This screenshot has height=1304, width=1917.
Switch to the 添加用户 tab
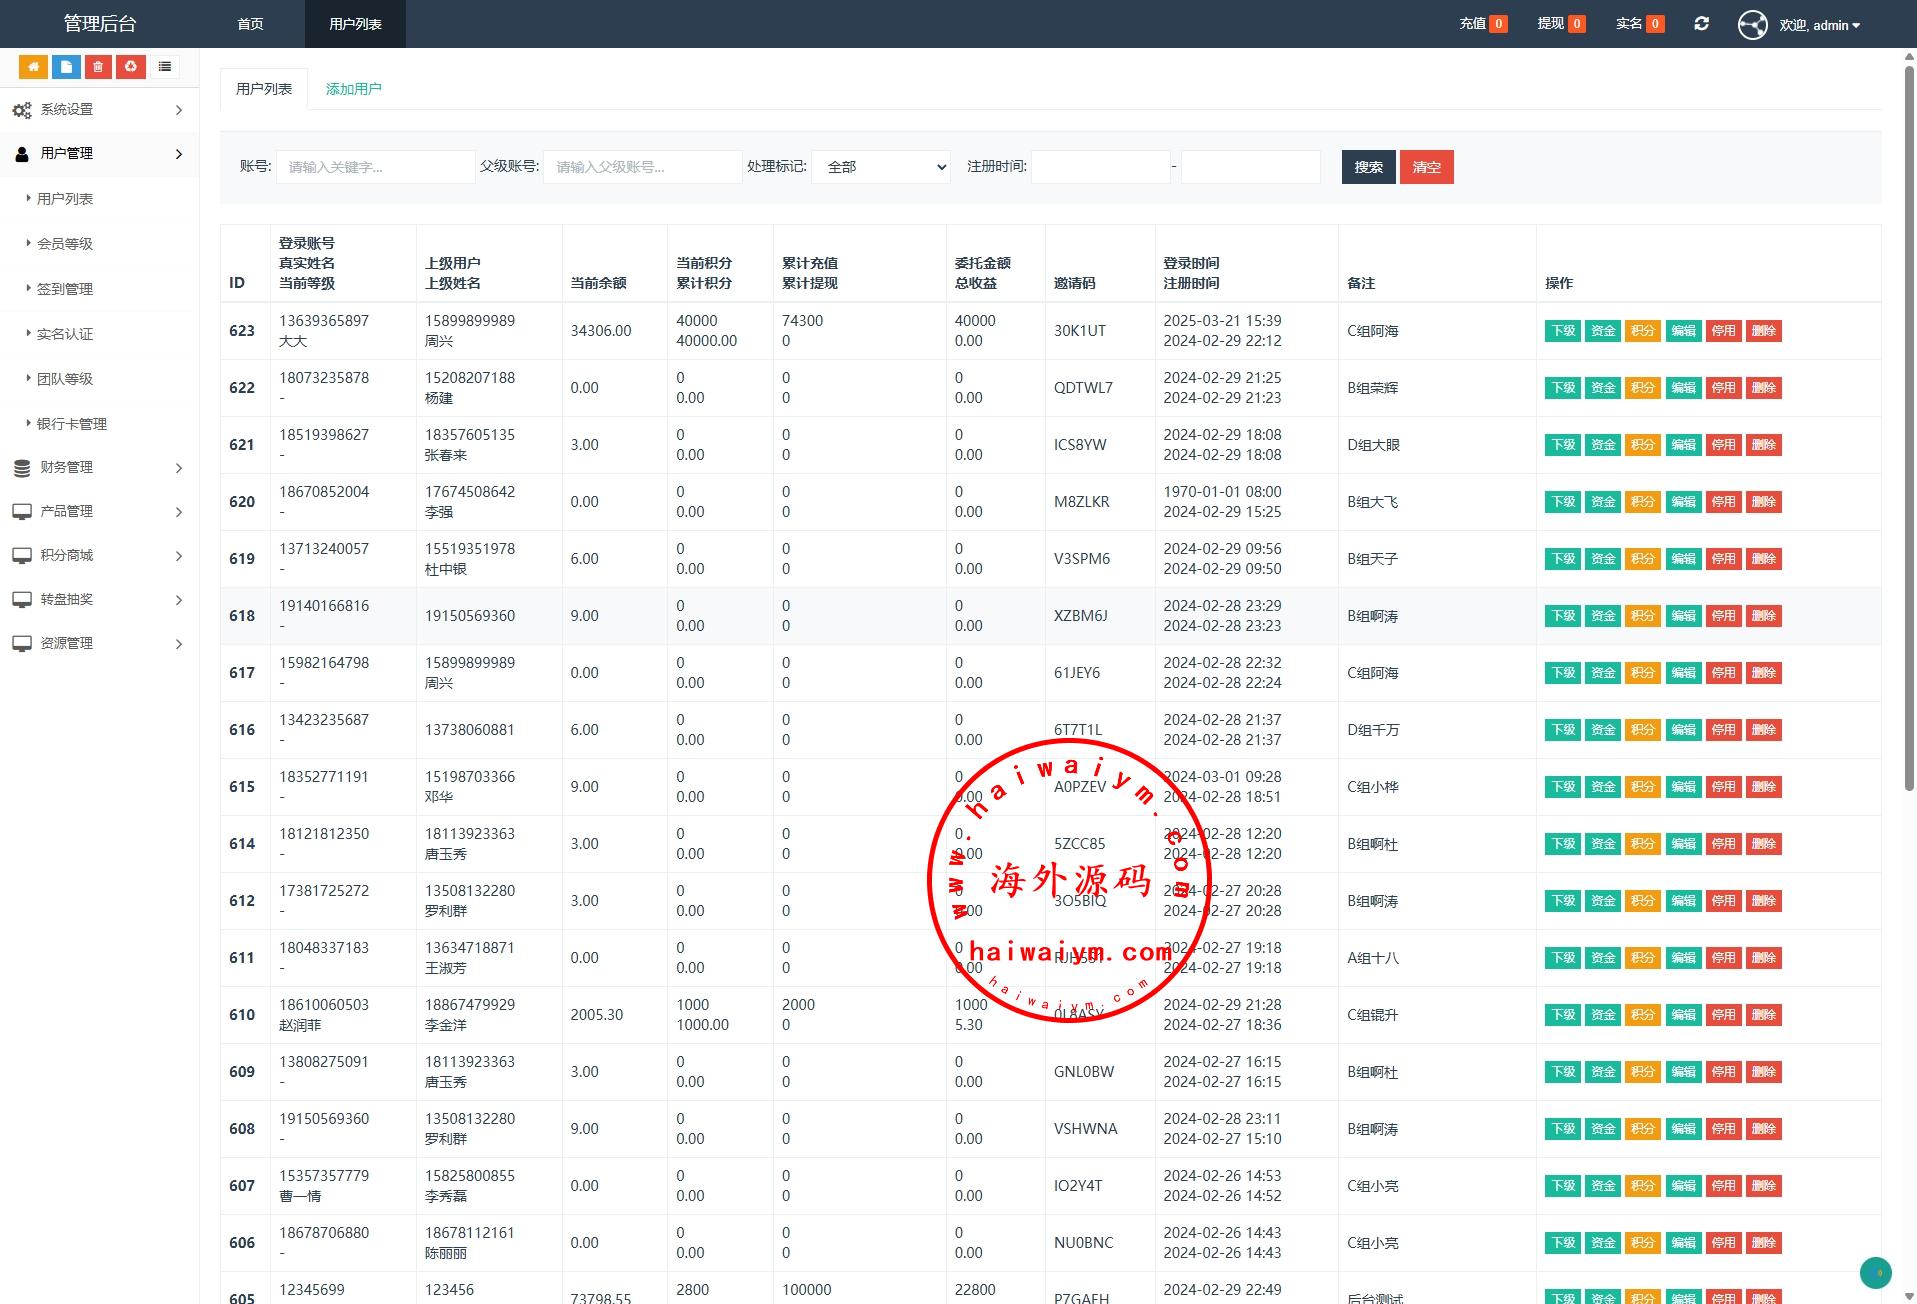point(353,89)
